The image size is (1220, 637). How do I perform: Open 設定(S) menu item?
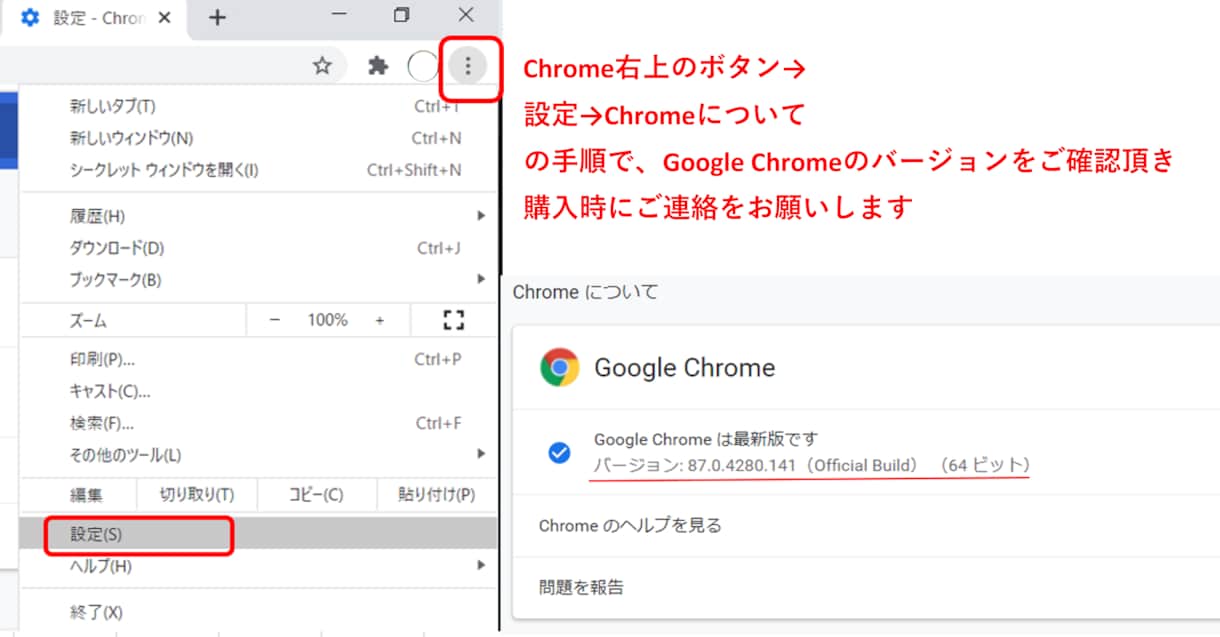(x=260, y=534)
